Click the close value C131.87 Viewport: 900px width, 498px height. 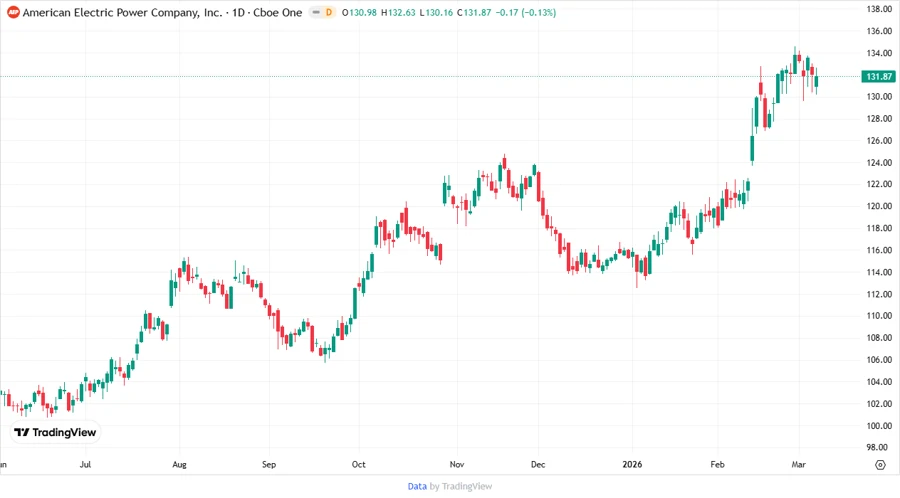point(474,13)
